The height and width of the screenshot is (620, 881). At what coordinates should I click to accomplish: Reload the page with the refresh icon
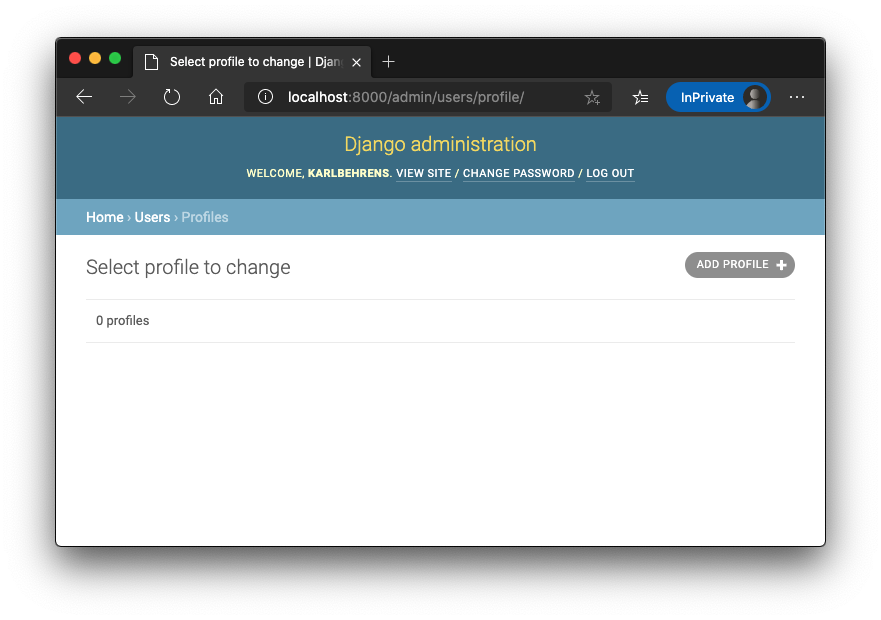tap(171, 97)
